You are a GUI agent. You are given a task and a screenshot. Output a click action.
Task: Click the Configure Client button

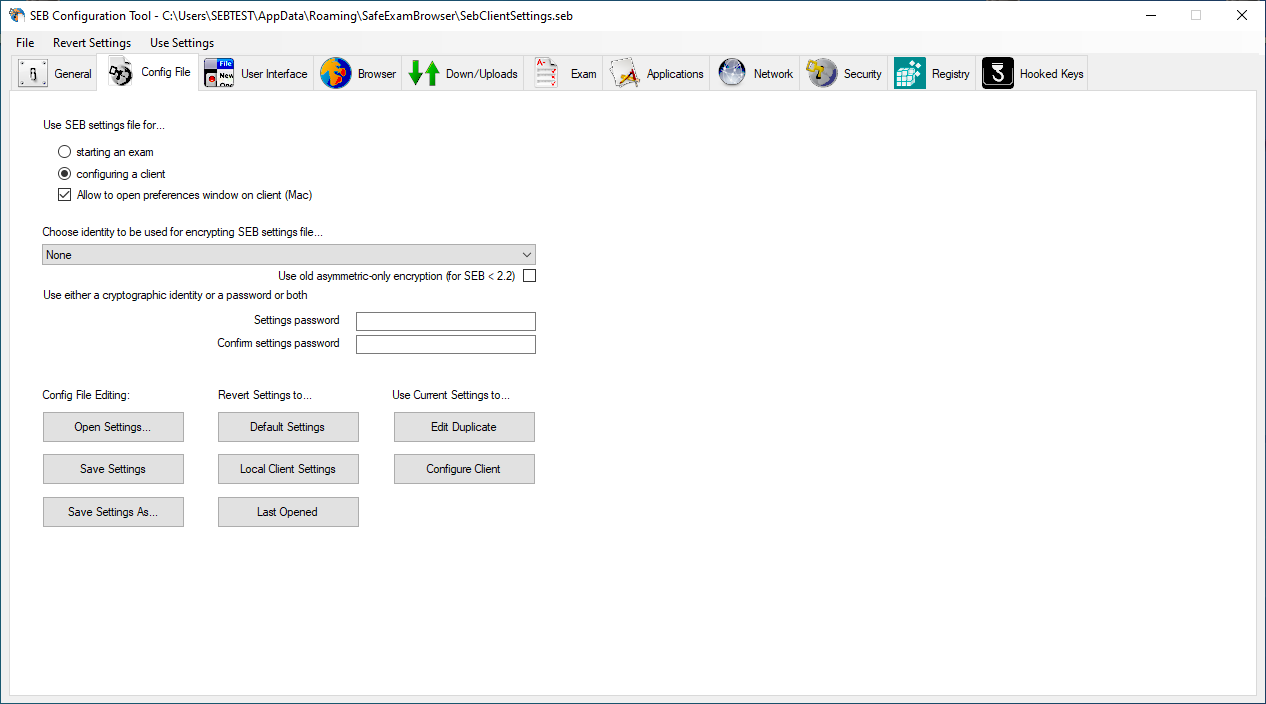(464, 469)
